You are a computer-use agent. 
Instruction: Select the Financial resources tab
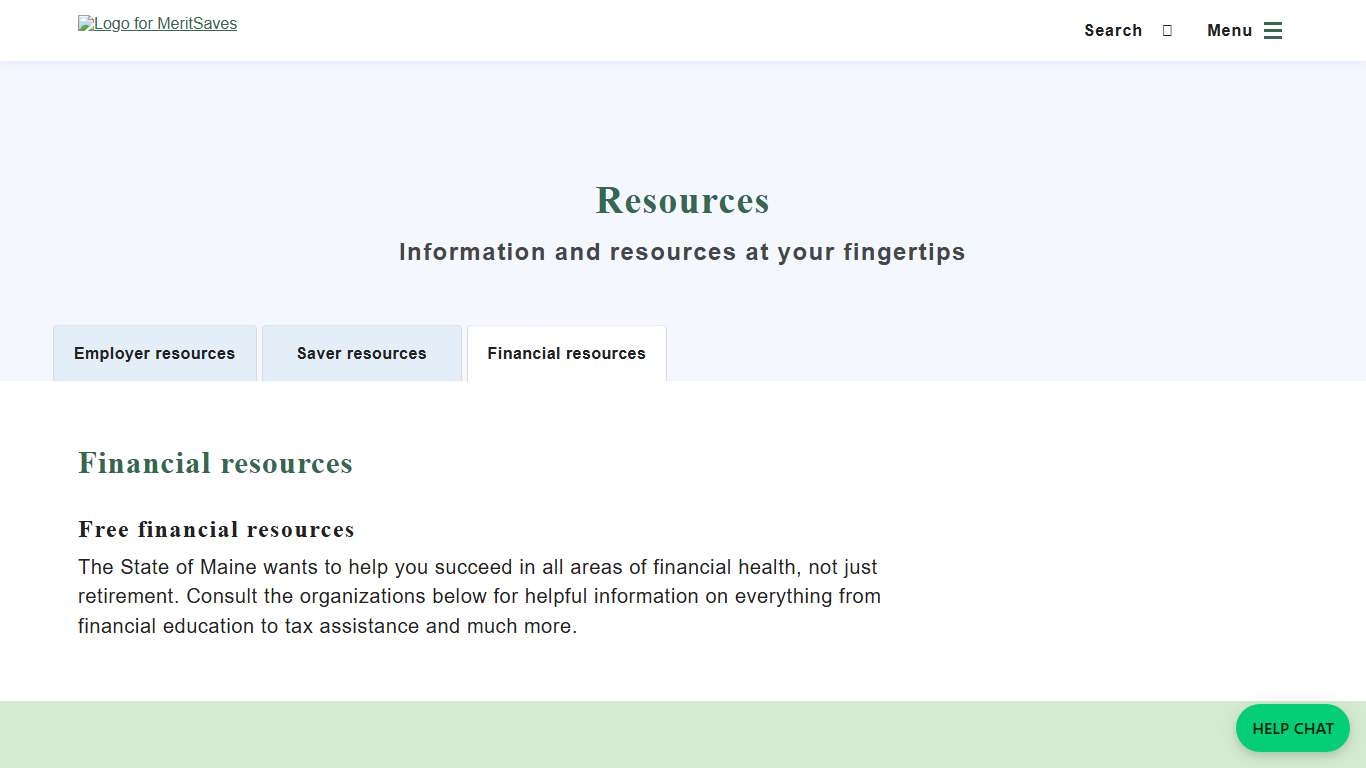[x=566, y=353]
